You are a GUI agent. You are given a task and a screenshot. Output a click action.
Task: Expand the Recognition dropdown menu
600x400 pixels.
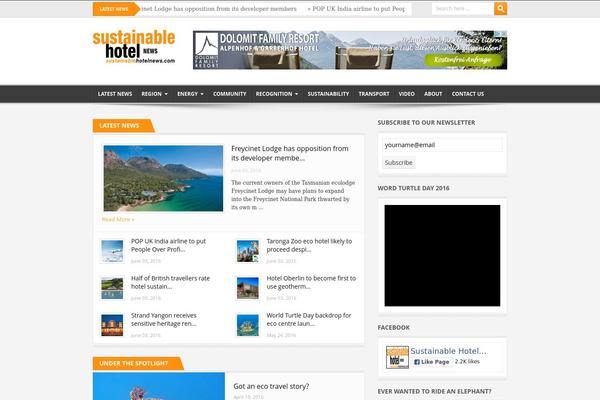click(x=277, y=94)
